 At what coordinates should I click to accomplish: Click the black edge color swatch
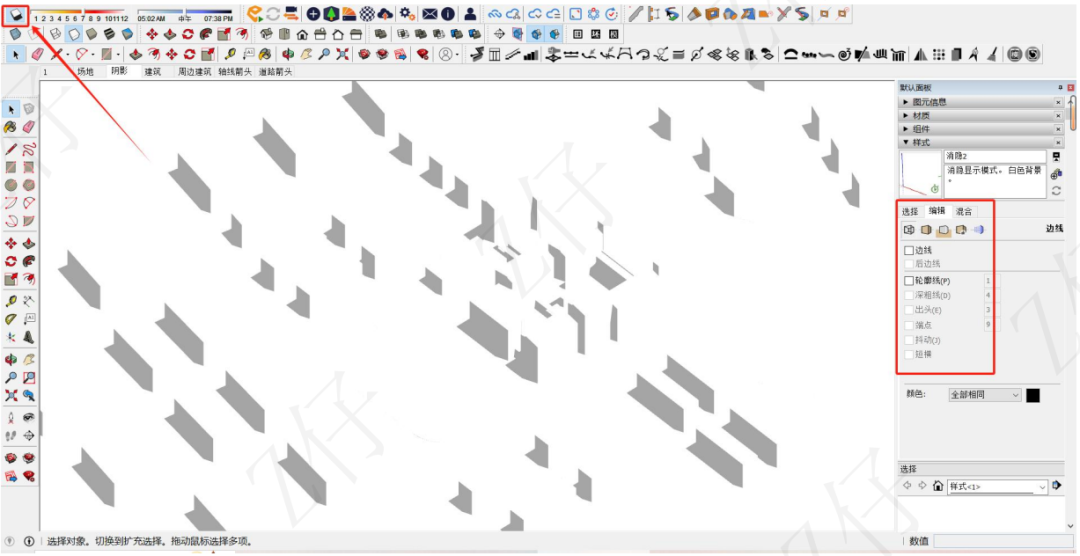tap(1032, 395)
